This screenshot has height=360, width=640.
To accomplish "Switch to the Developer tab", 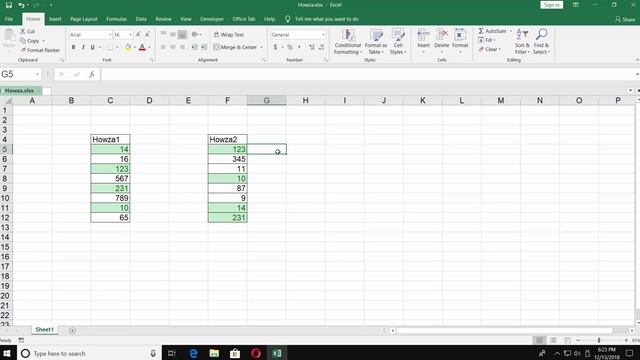I will tap(212, 19).
